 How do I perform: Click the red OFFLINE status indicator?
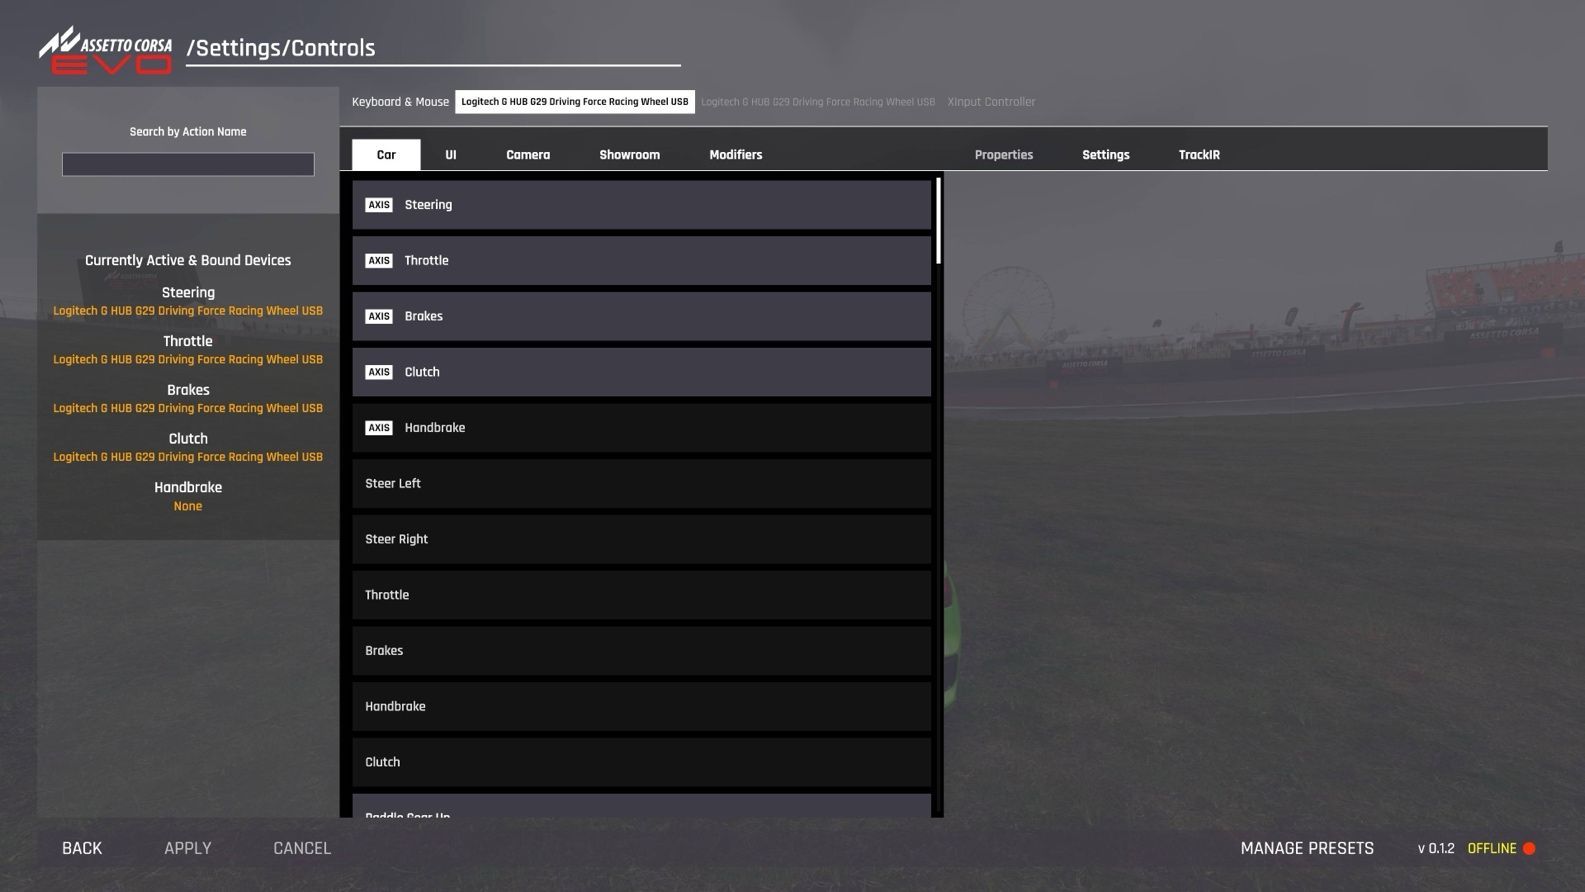click(1528, 849)
